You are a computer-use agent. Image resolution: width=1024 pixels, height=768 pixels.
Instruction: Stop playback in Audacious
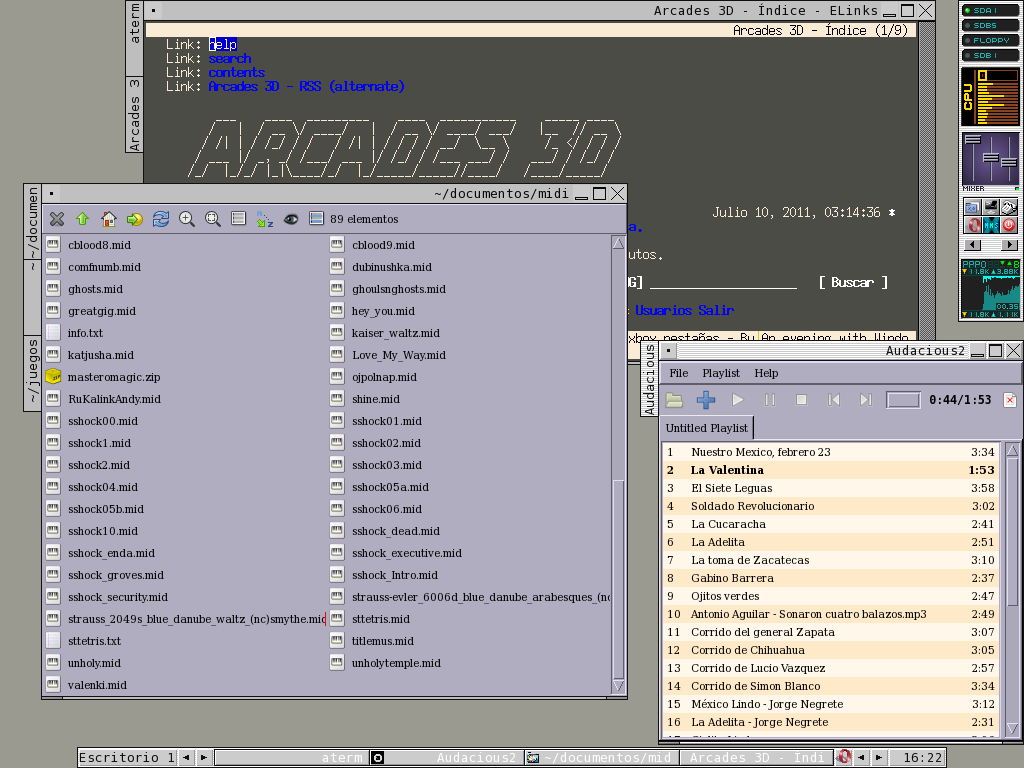click(801, 400)
